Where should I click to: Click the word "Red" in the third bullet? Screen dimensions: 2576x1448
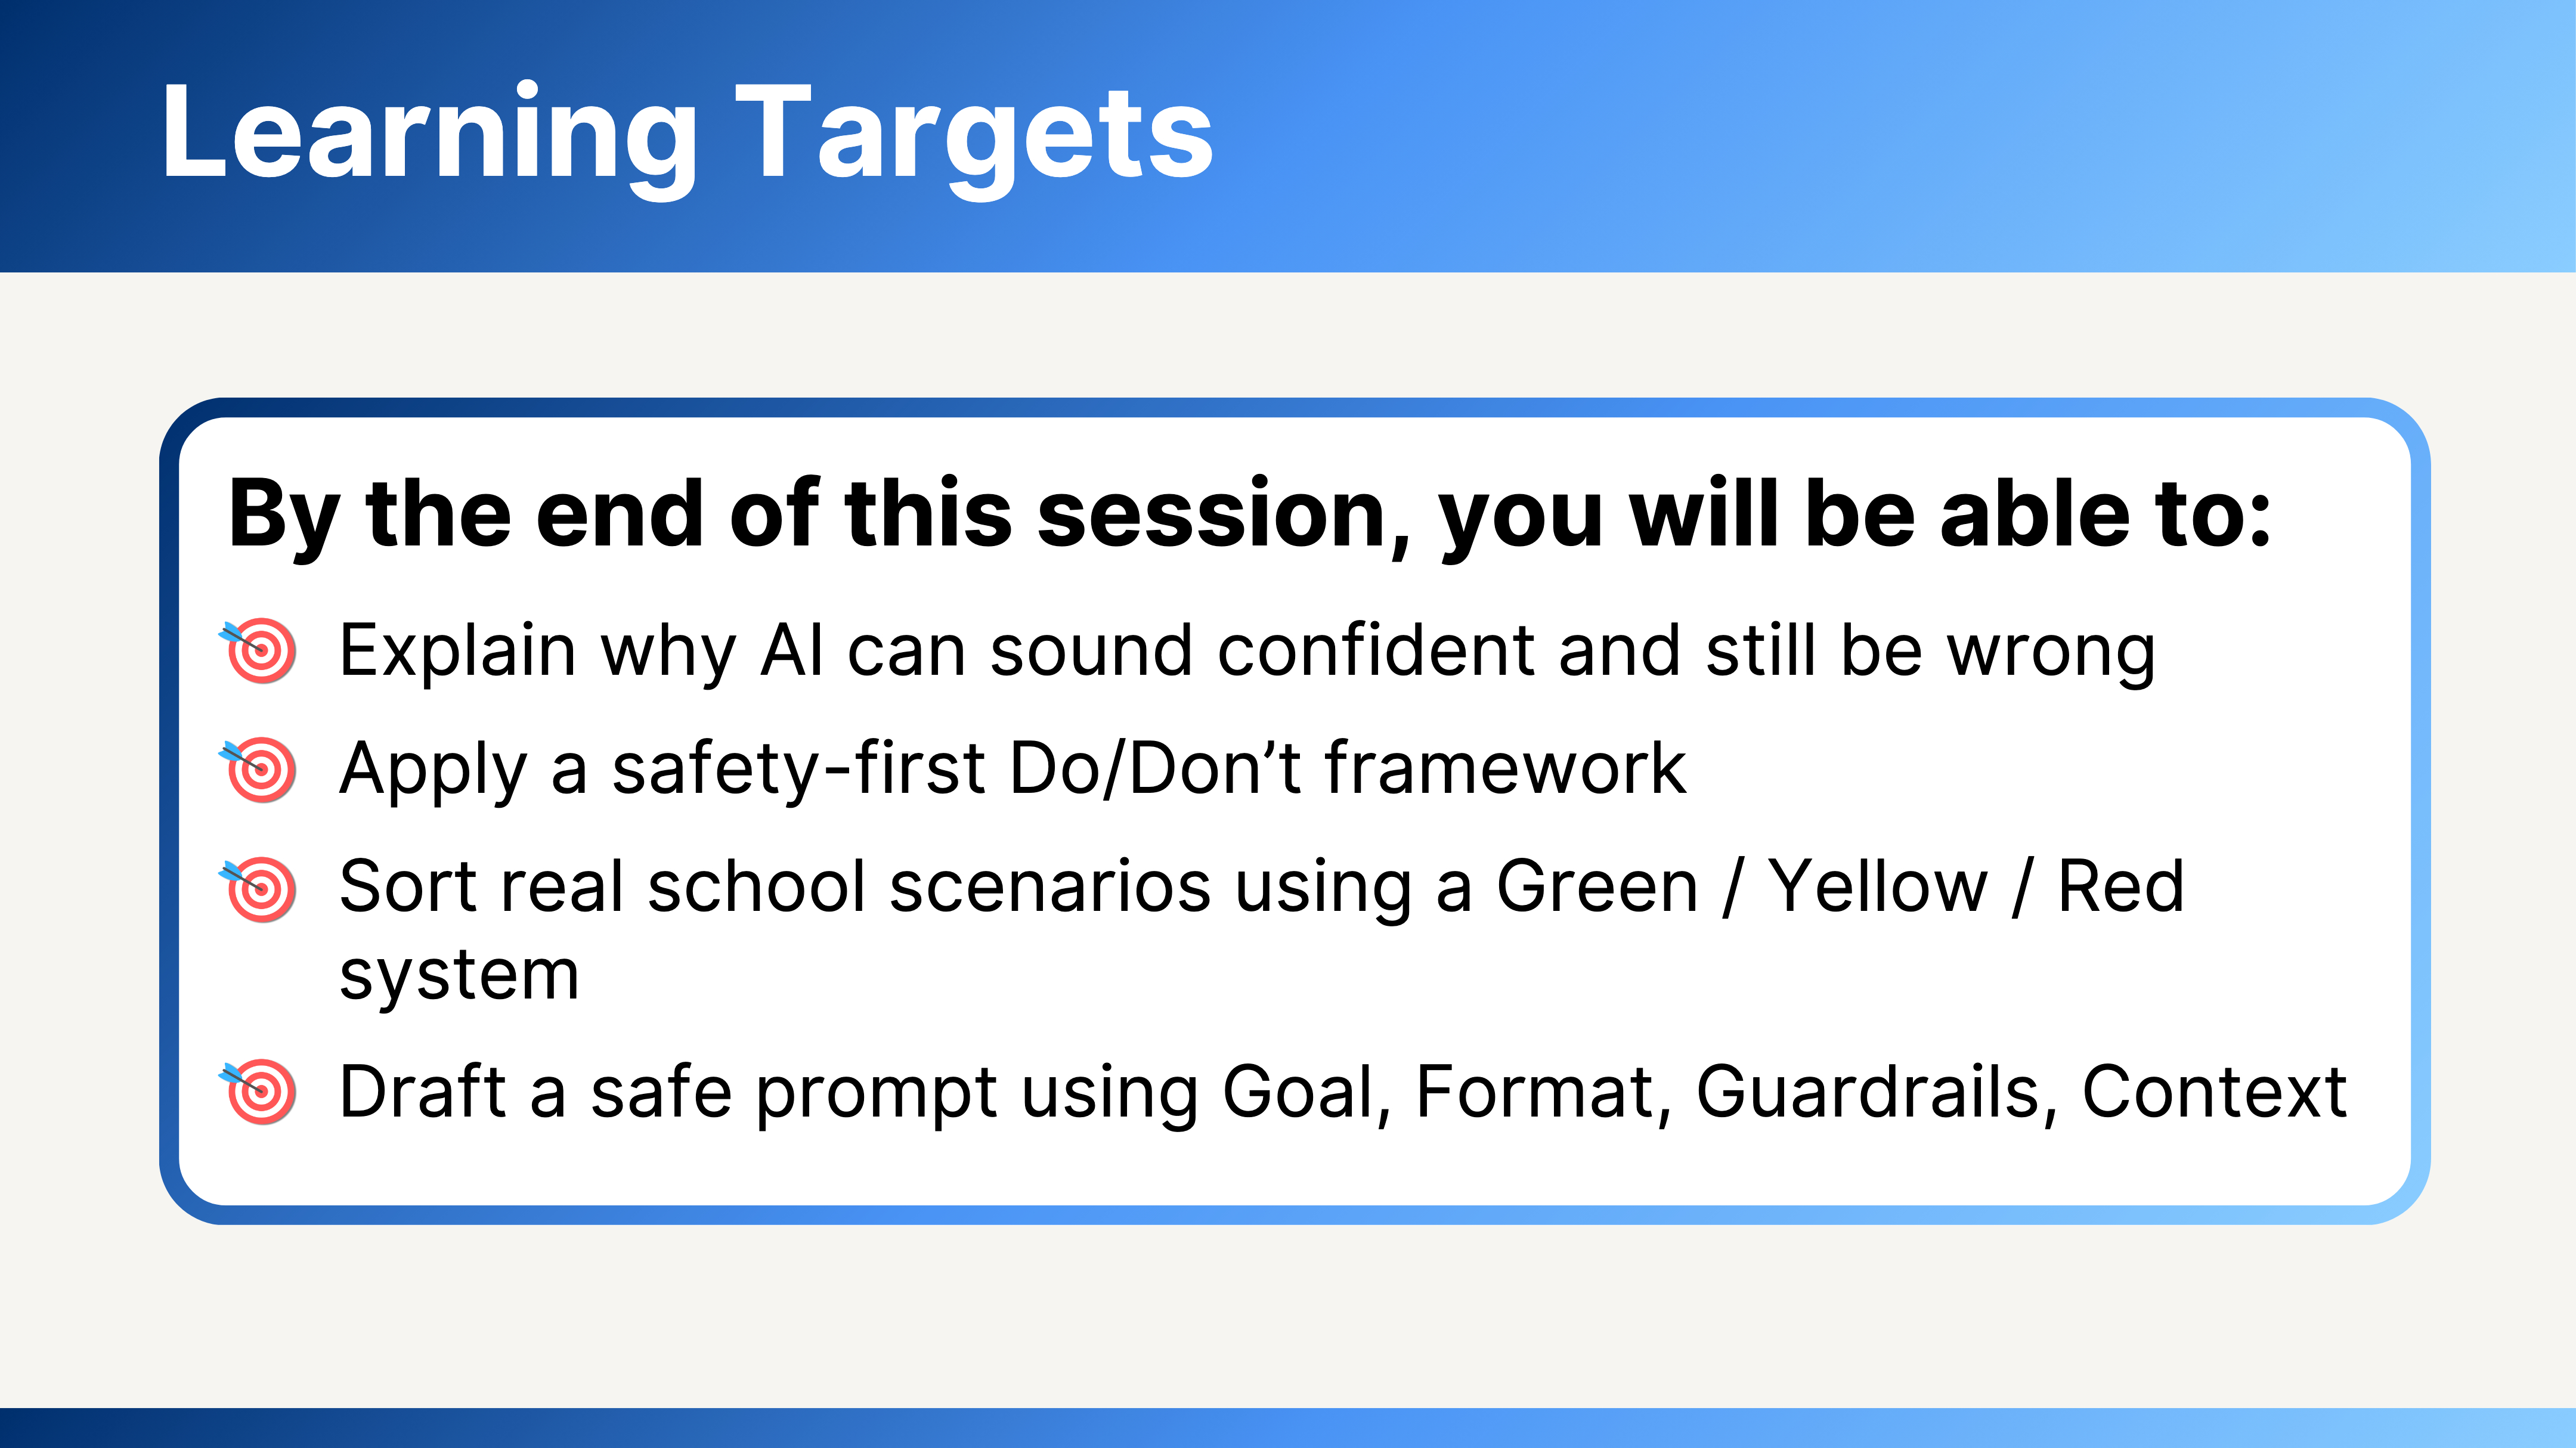[2120, 887]
